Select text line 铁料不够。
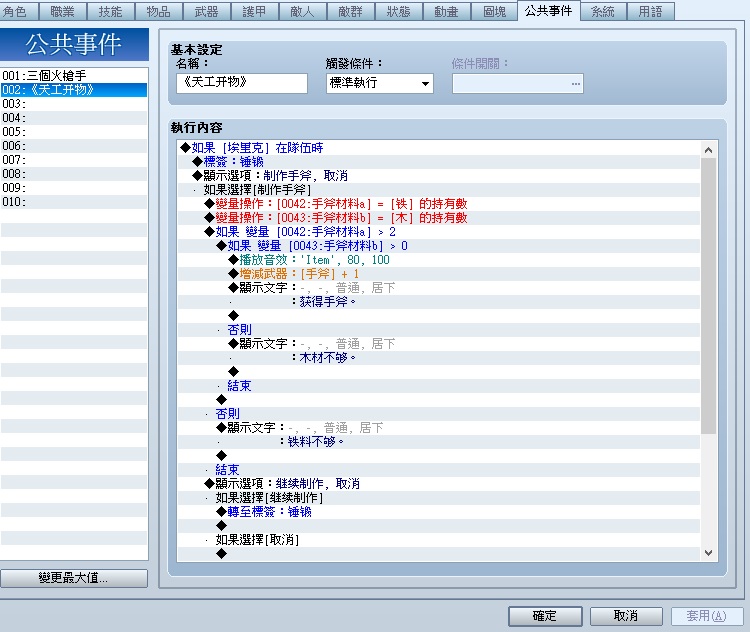 [x=439, y=442]
